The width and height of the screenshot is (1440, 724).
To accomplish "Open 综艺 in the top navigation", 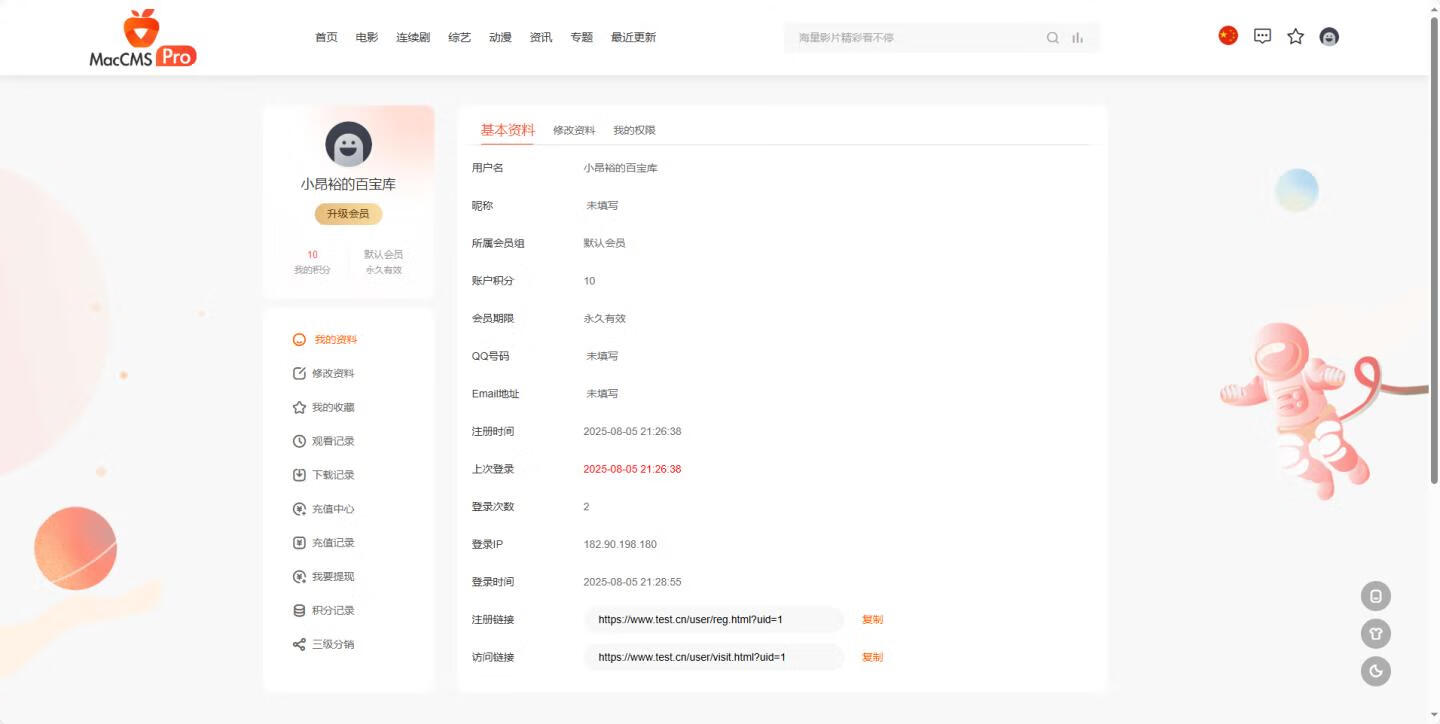I will pyautogui.click(x=459, y=37).
